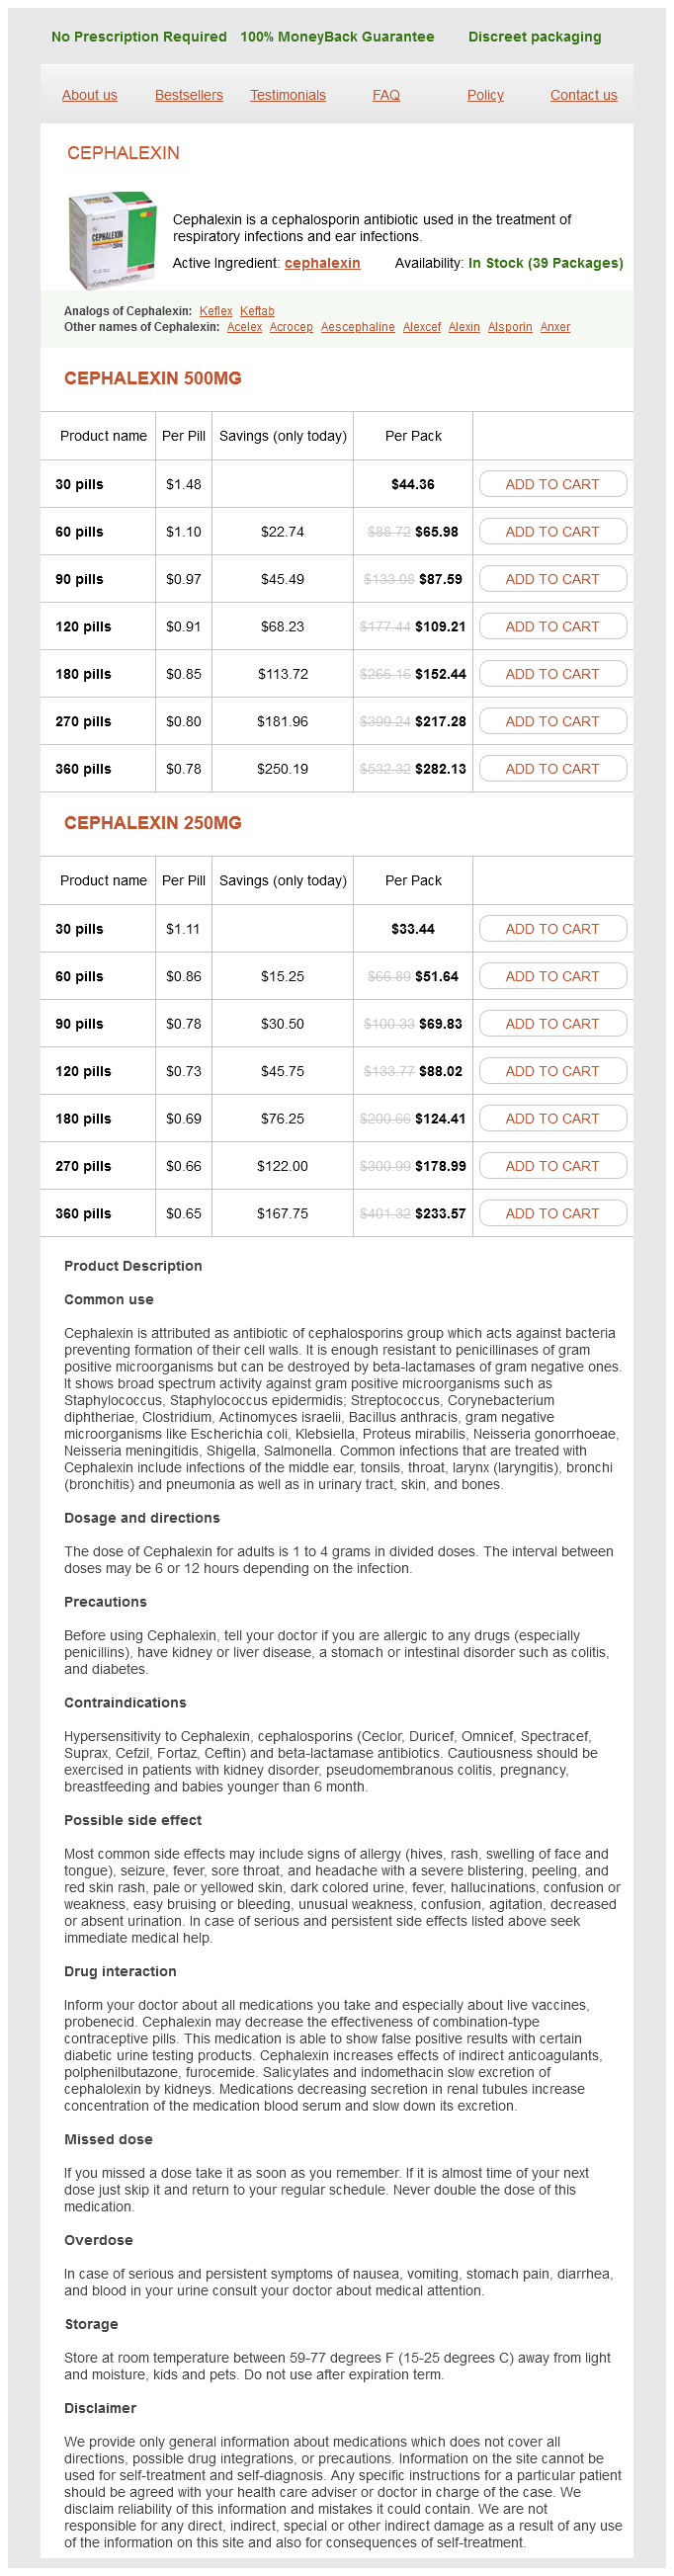Open the FAQ menu item
Viewport: 674px width, 2576px height.
[x=386, y=95]
